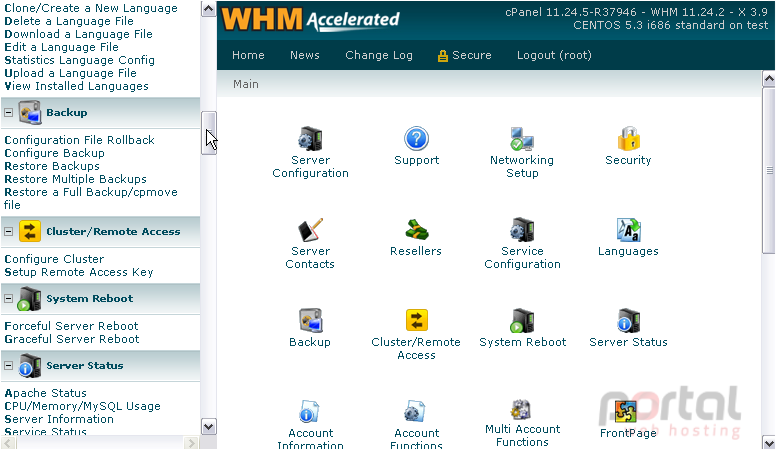
Task: Open the Resellers money icon
Action: click(x=416, y=230)
